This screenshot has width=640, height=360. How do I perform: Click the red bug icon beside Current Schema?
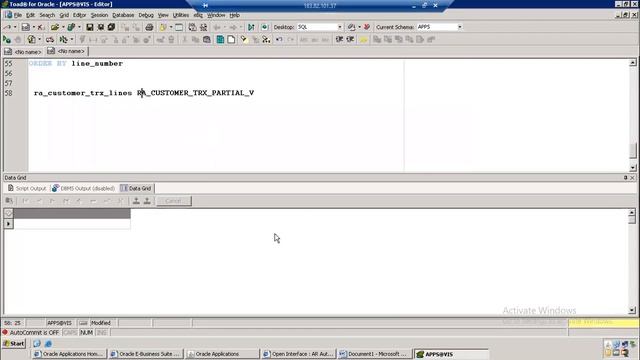point(367,27)
